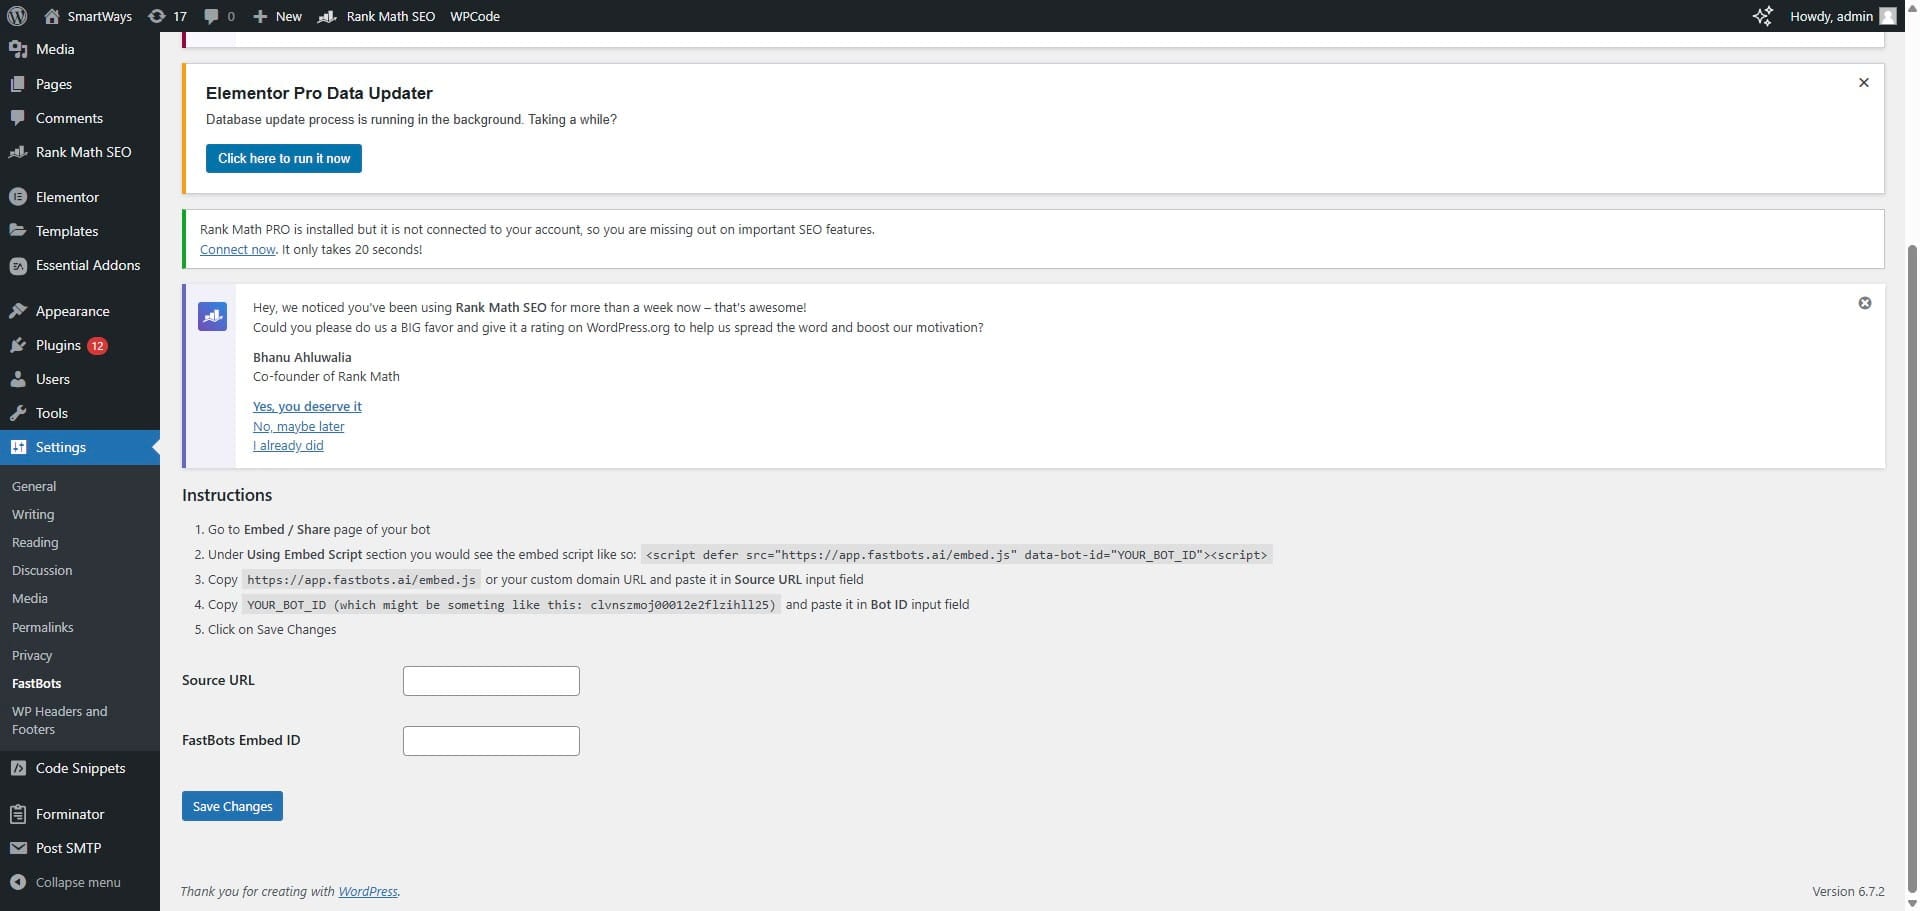Click the Plugins plug icon
The width and height of the screenshot is (1920, 911).
point(18,345)
